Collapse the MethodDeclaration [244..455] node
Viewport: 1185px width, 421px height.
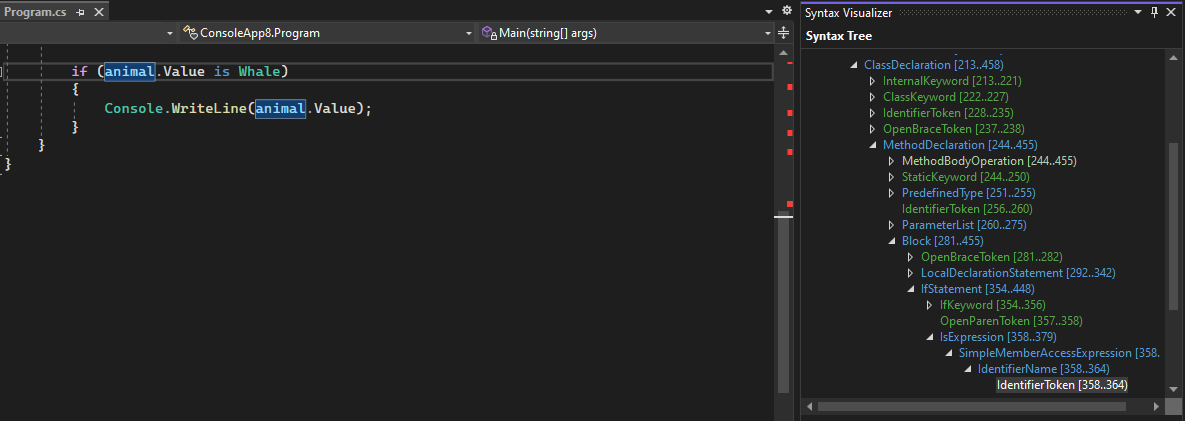(873, 145)
